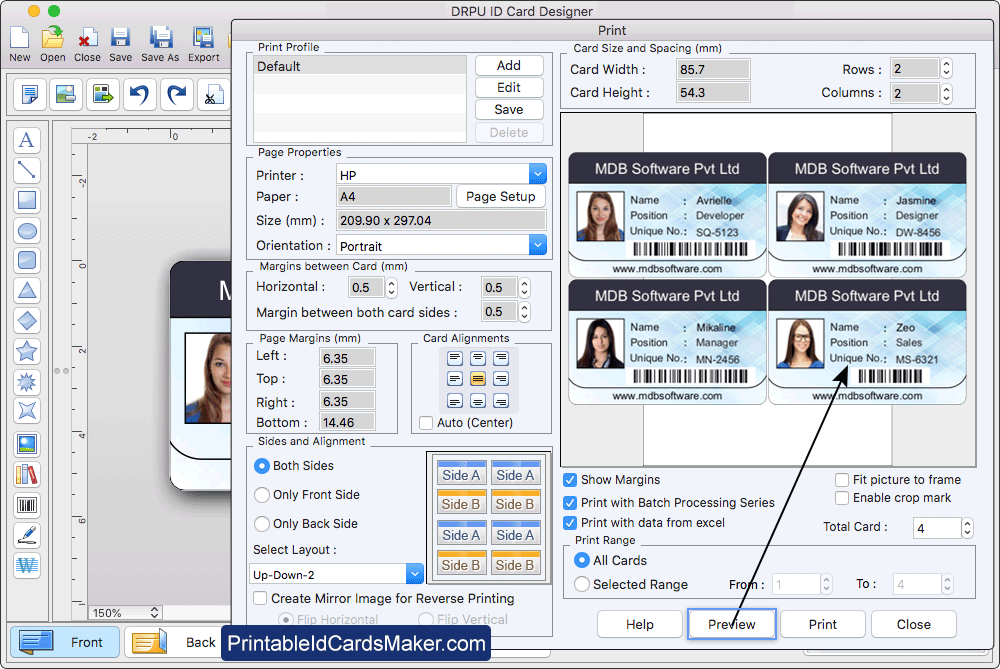The image size is (1000, 669).
Task: Enable Auto (Center) card alignment
Action: (x=426, y=423)
